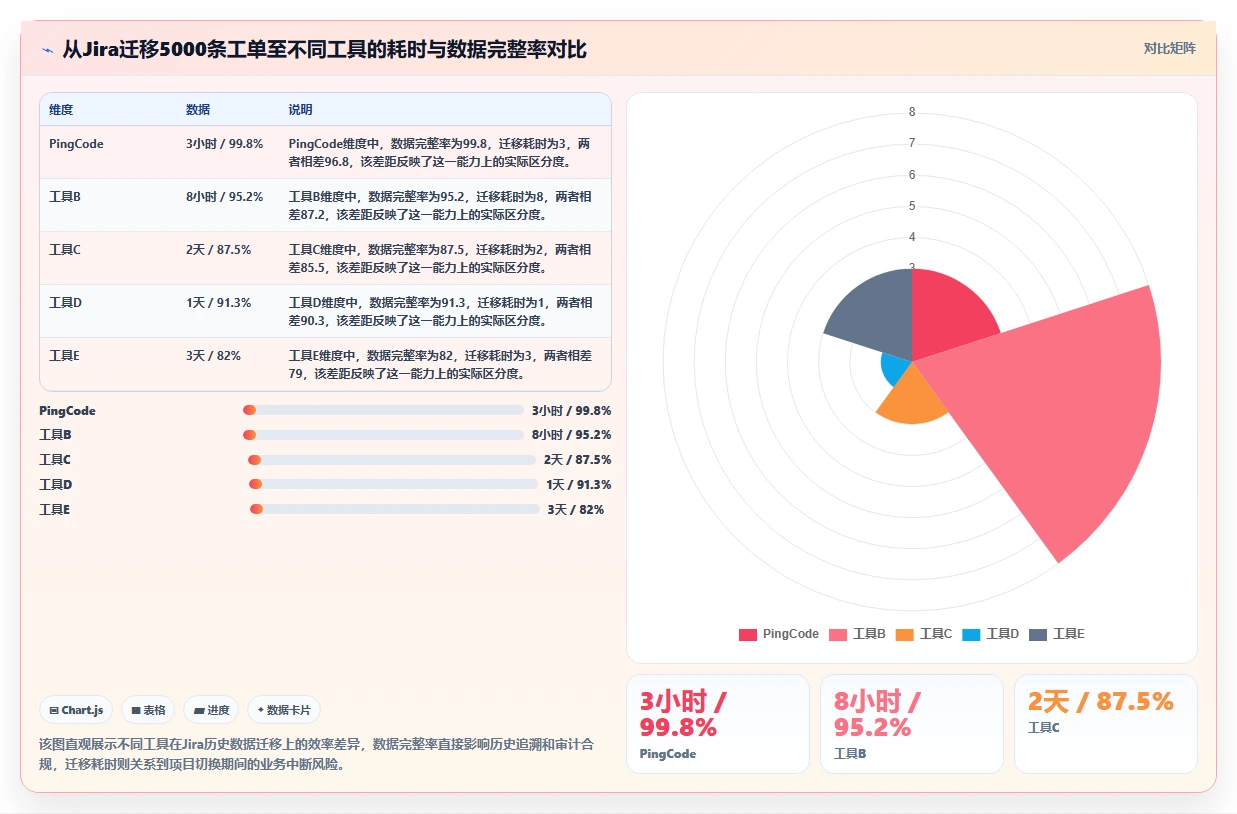Select the 数据卡片 tag chip
Viewport: 1237px width, 814px height.
point(284,710)
